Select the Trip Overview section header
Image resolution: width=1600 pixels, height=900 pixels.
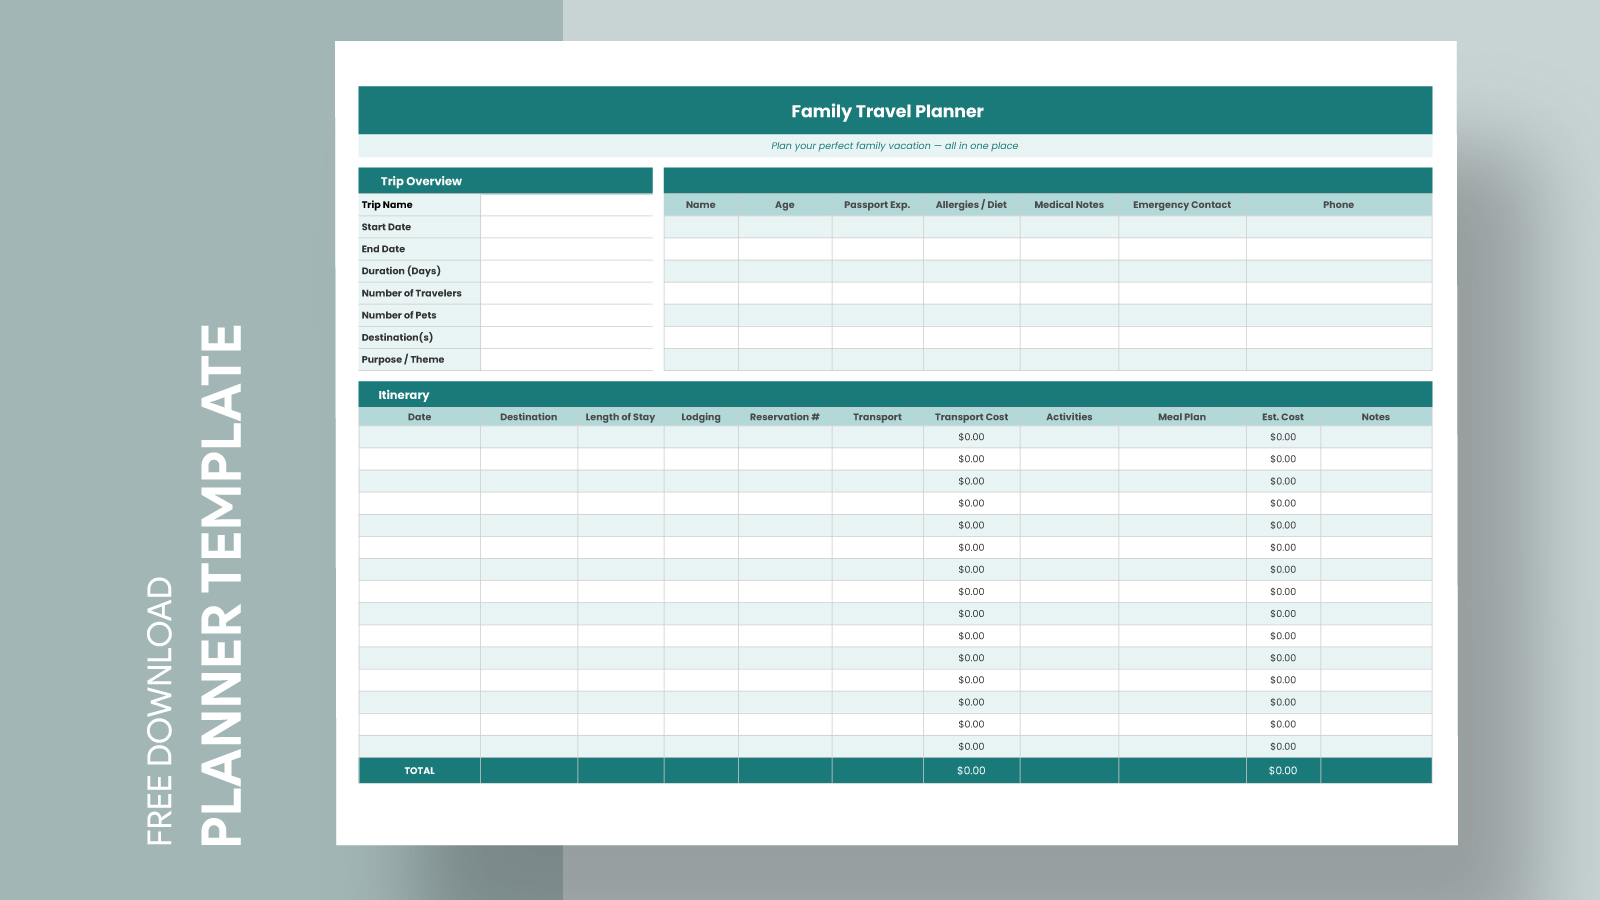point(421,181)
